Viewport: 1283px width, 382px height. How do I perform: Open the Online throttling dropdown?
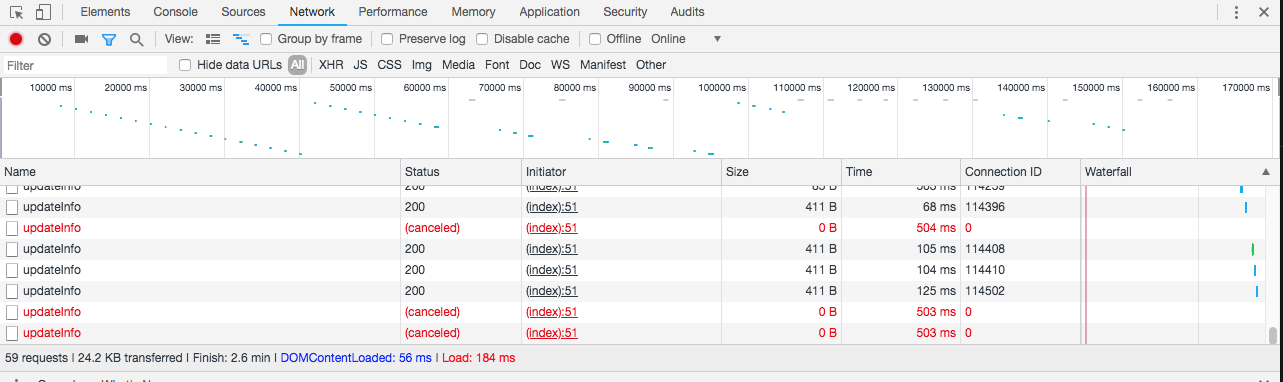686,39
